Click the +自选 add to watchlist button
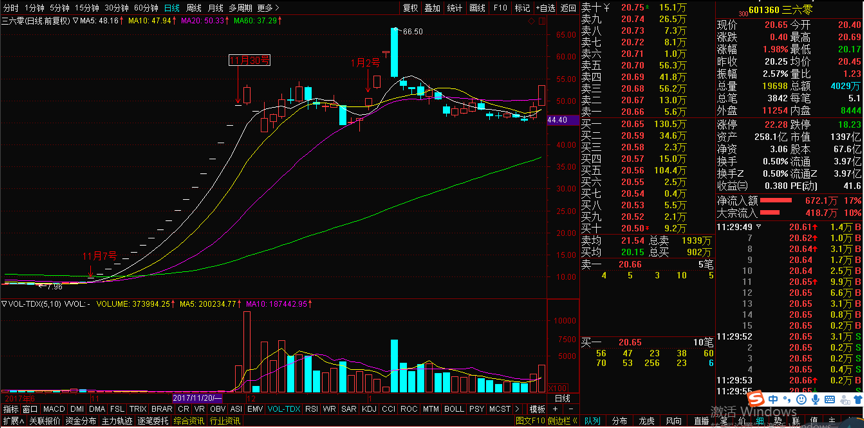Screen dimensions: 864x428 point(543,7)
